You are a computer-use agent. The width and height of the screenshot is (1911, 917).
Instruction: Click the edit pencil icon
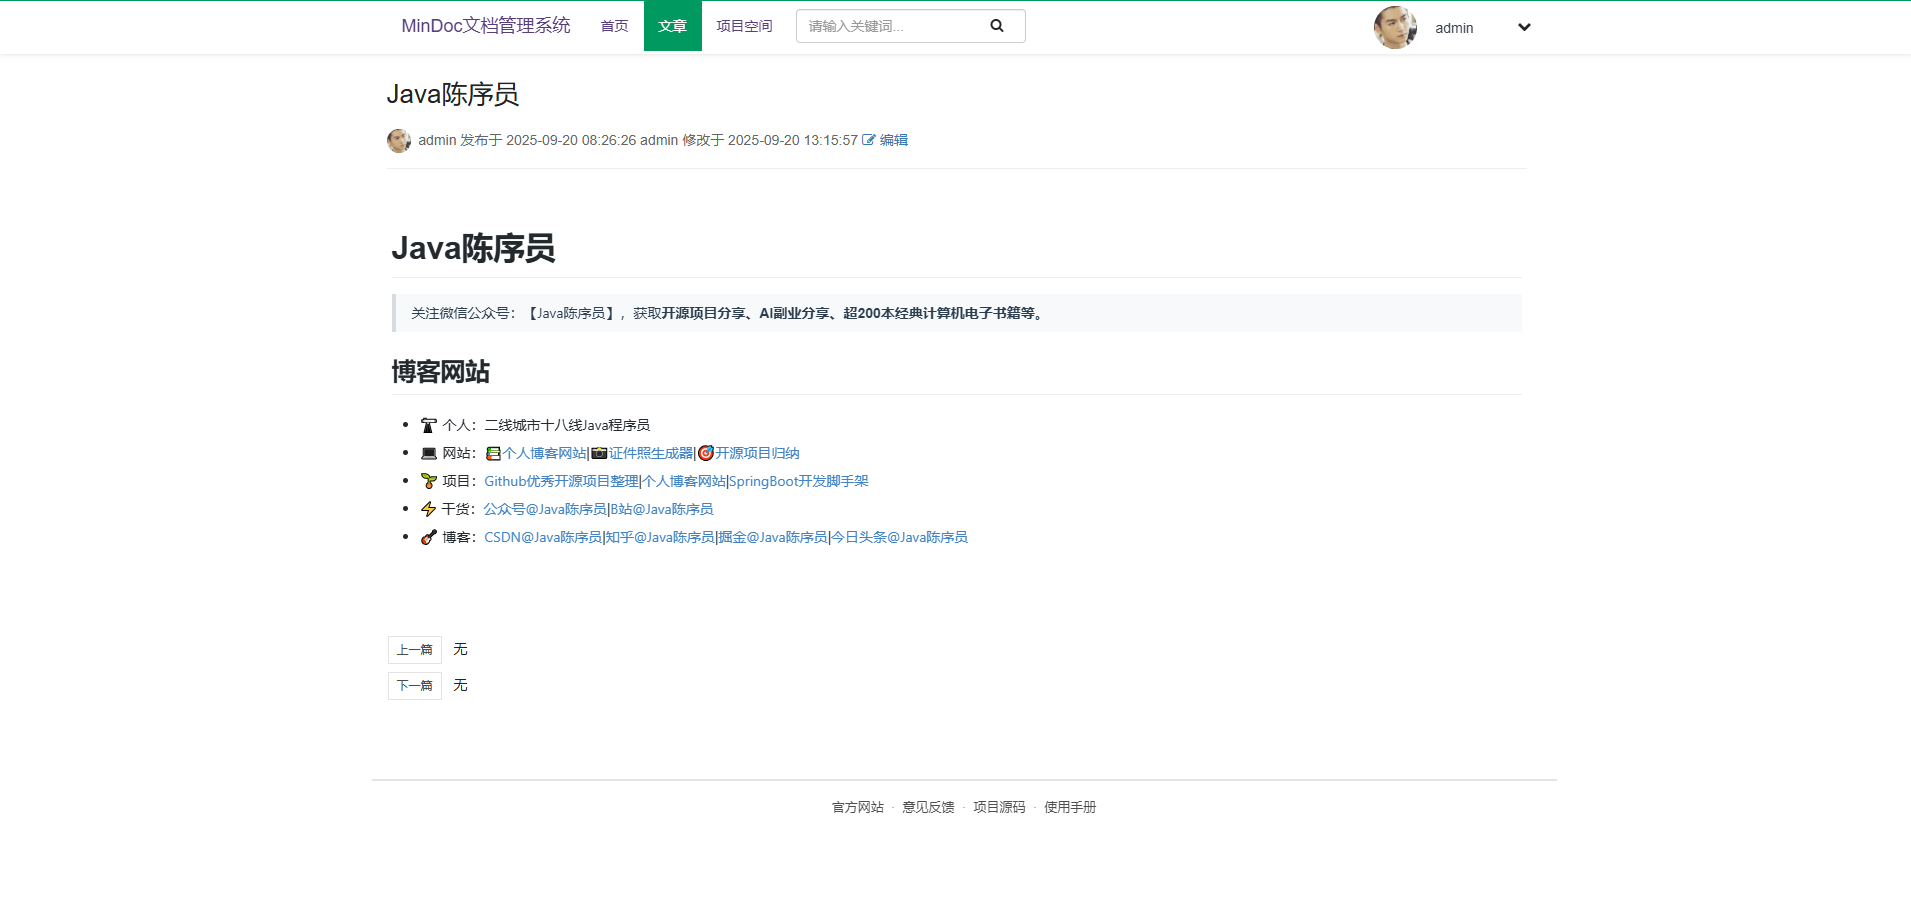[868, 140]
